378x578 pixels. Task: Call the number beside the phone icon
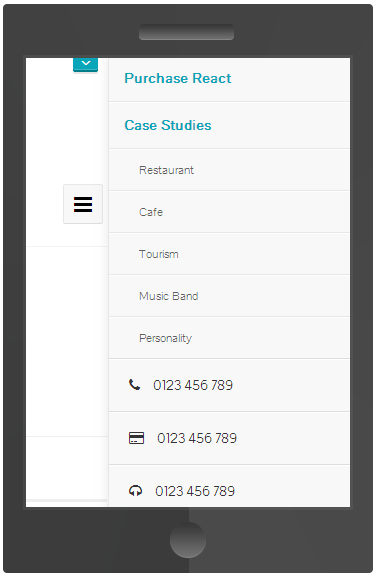point(193,385)
